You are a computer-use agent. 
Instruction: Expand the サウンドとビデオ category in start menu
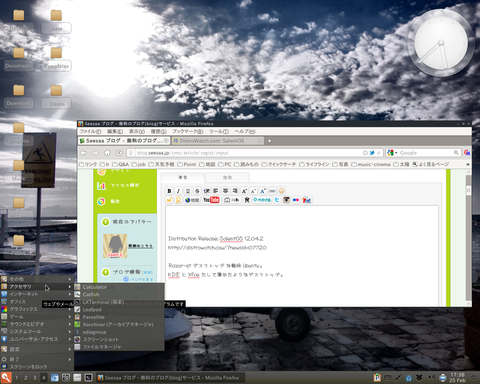pos(37,324)
